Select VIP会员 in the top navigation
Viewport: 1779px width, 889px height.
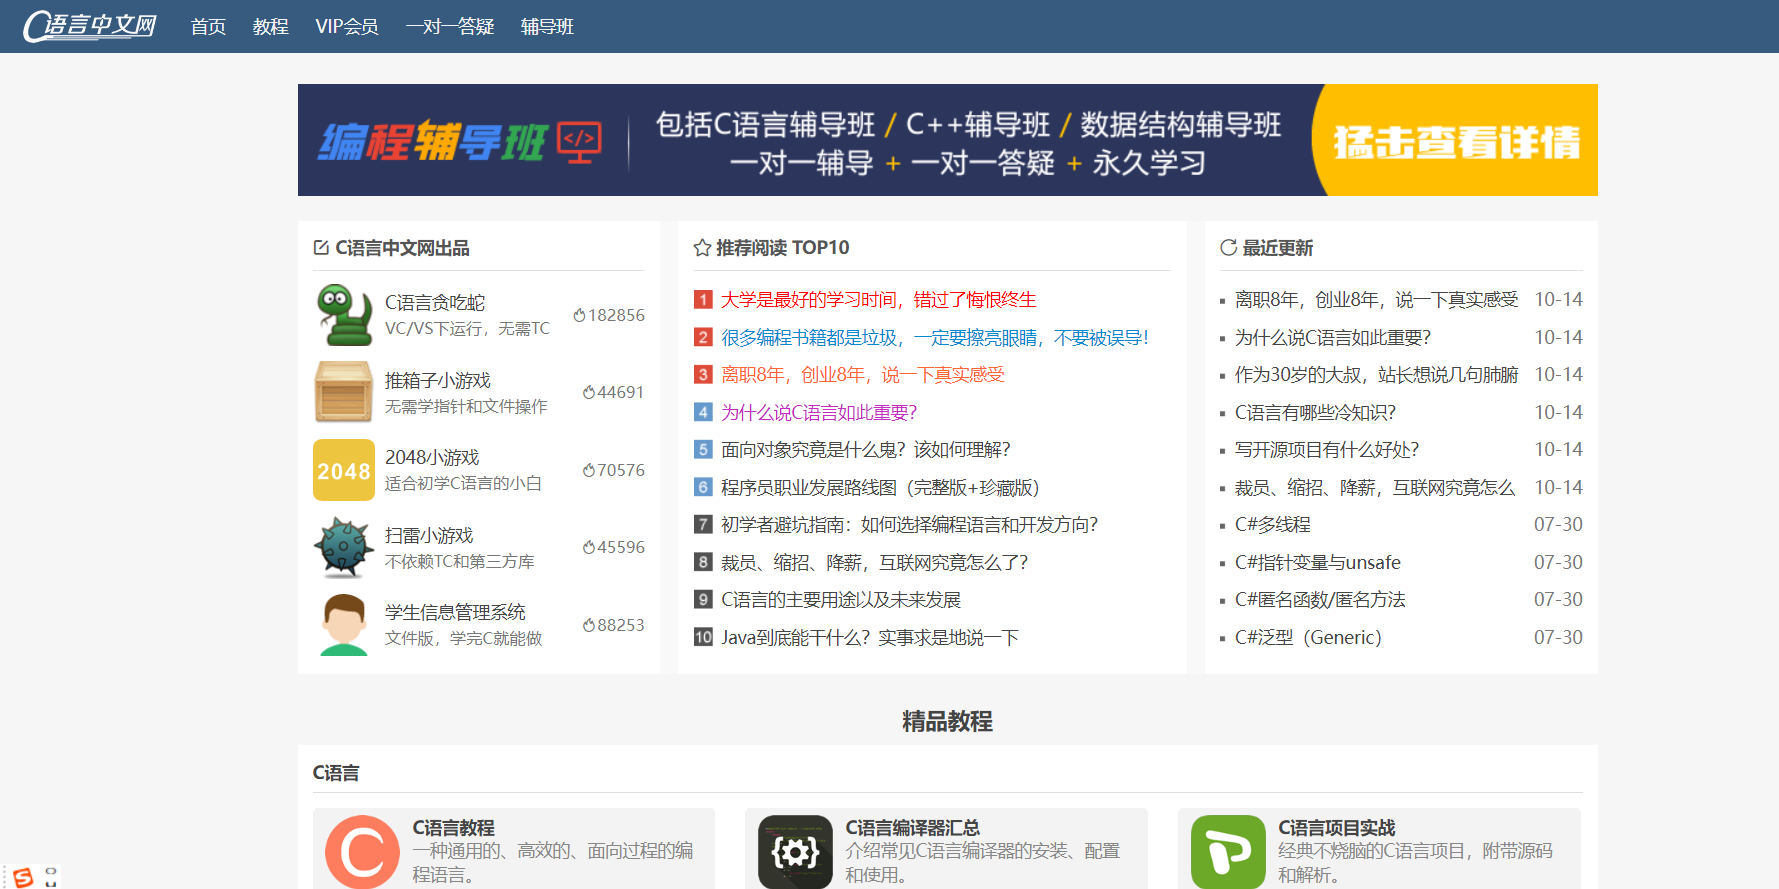[x=346, y=27]
